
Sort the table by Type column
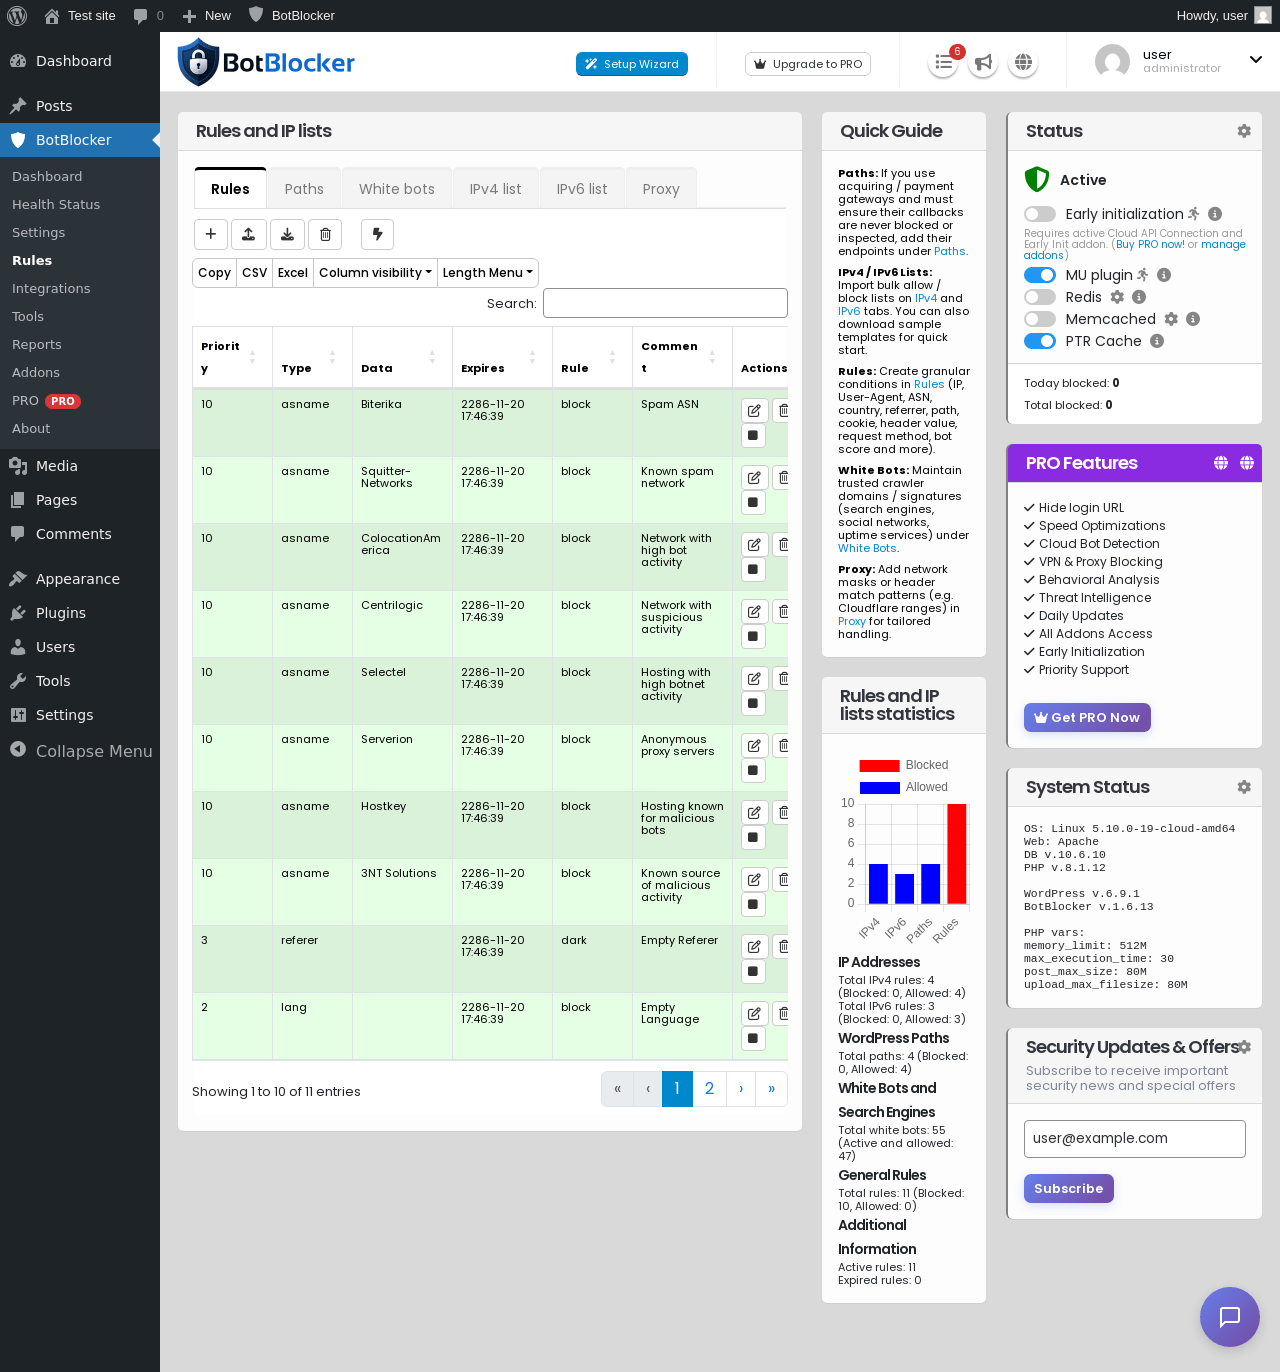pos(312,357)
